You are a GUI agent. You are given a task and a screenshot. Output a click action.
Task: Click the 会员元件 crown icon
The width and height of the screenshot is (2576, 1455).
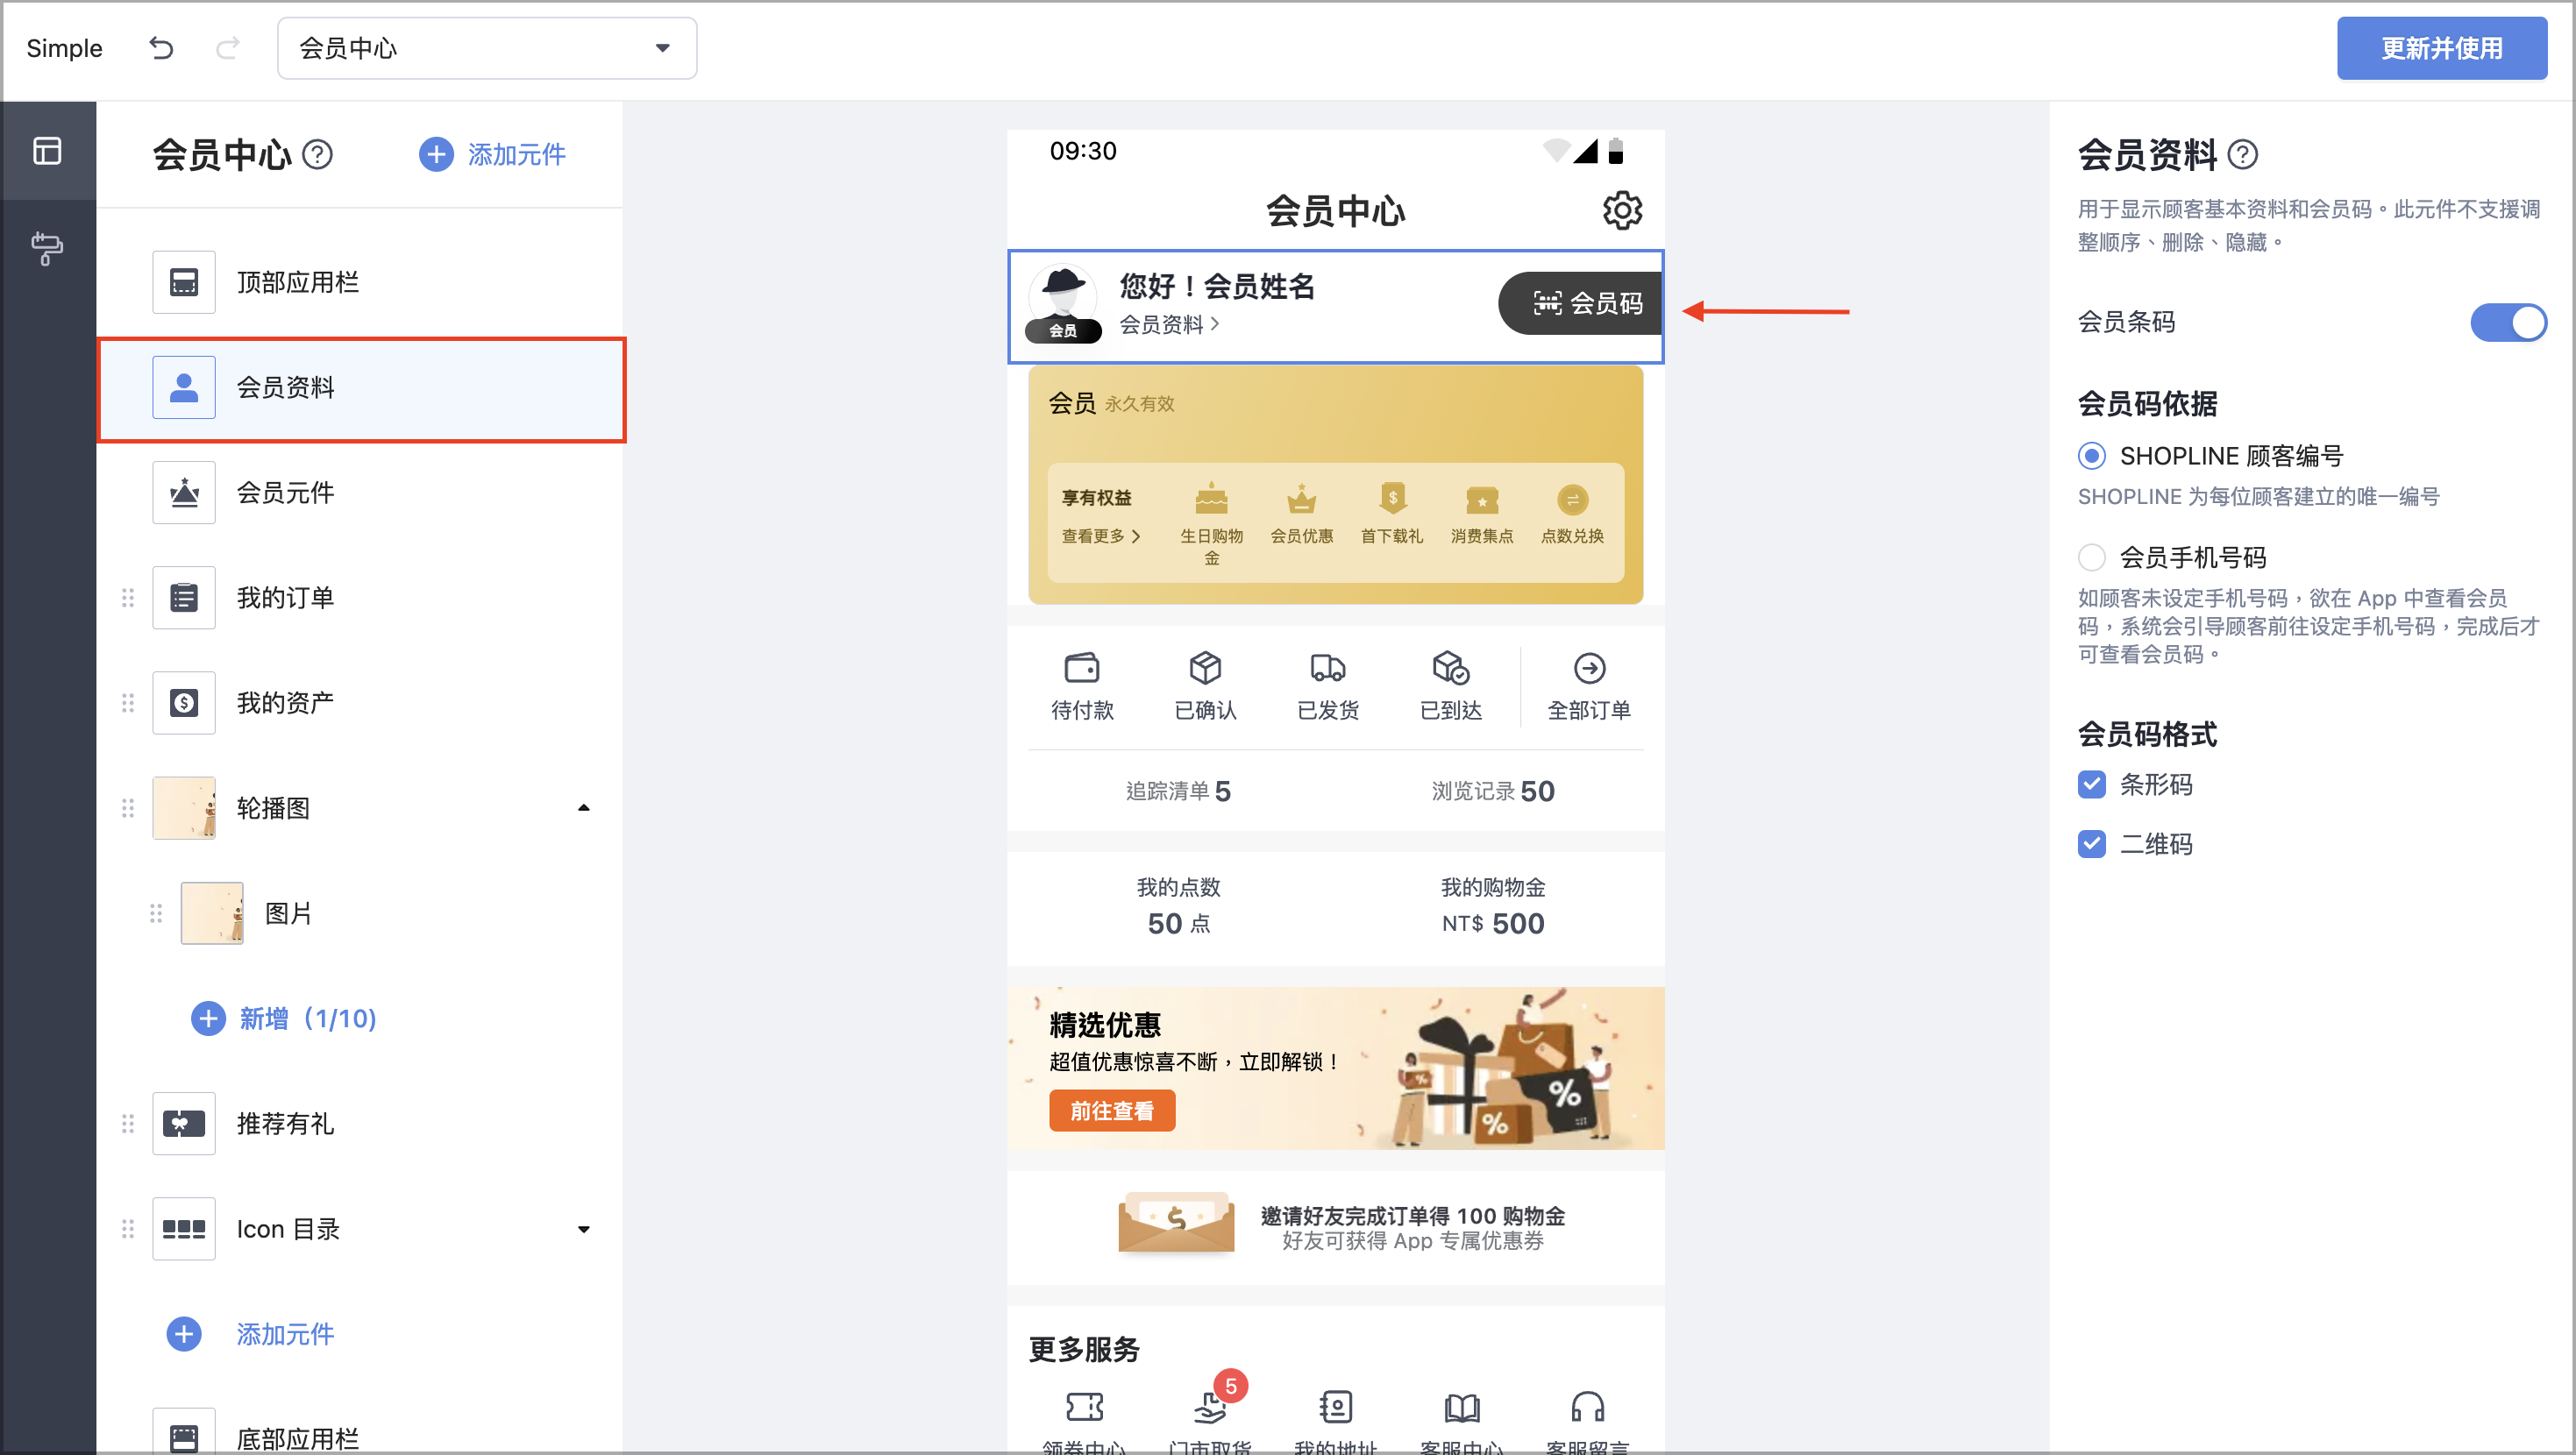(x=184, y=493)
